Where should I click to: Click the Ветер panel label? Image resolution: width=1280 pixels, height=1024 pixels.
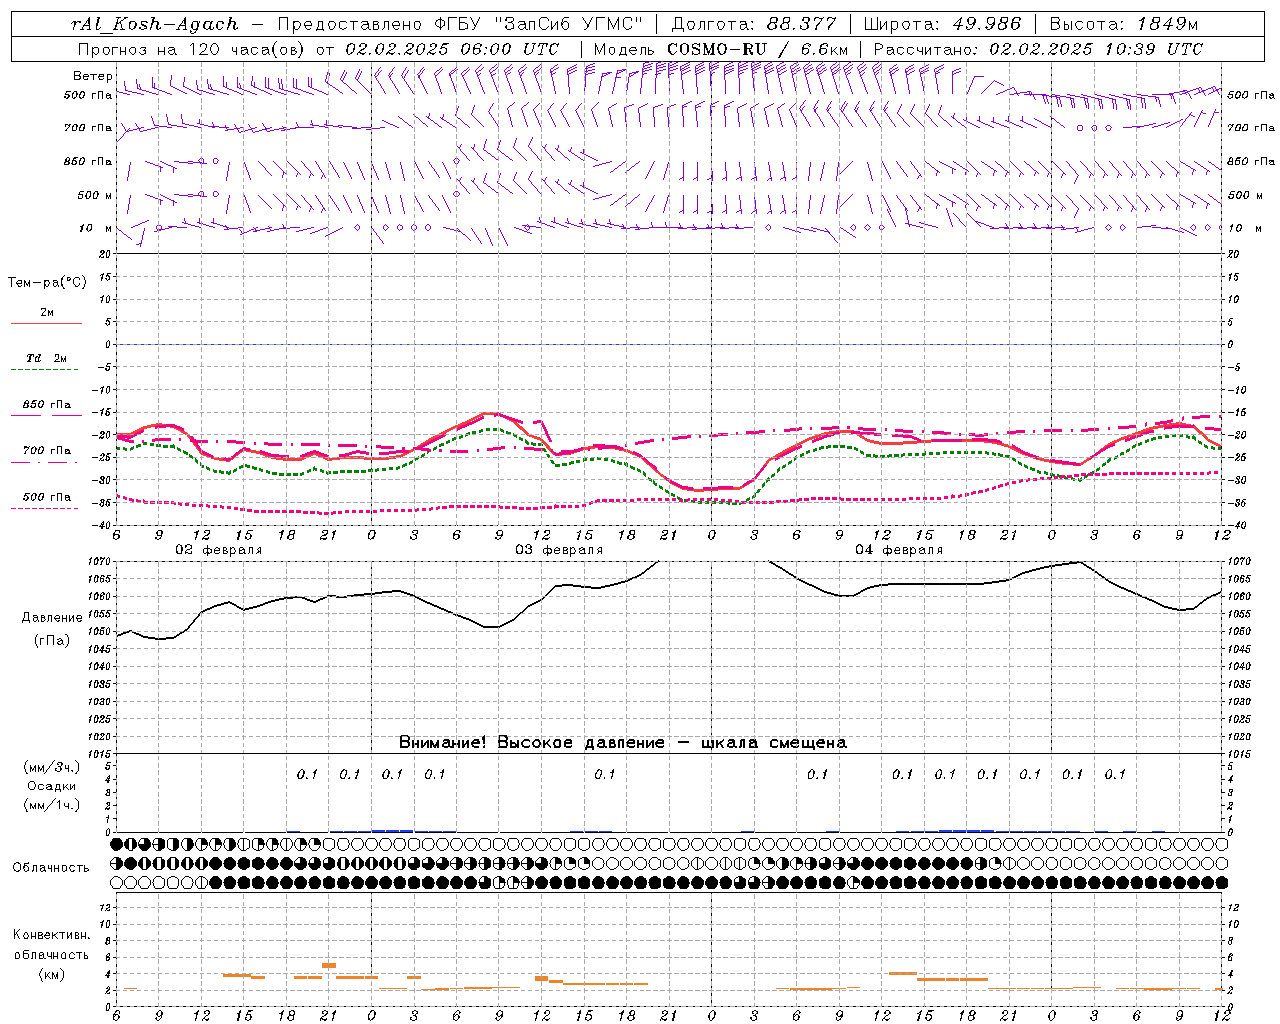click(92, 76)
